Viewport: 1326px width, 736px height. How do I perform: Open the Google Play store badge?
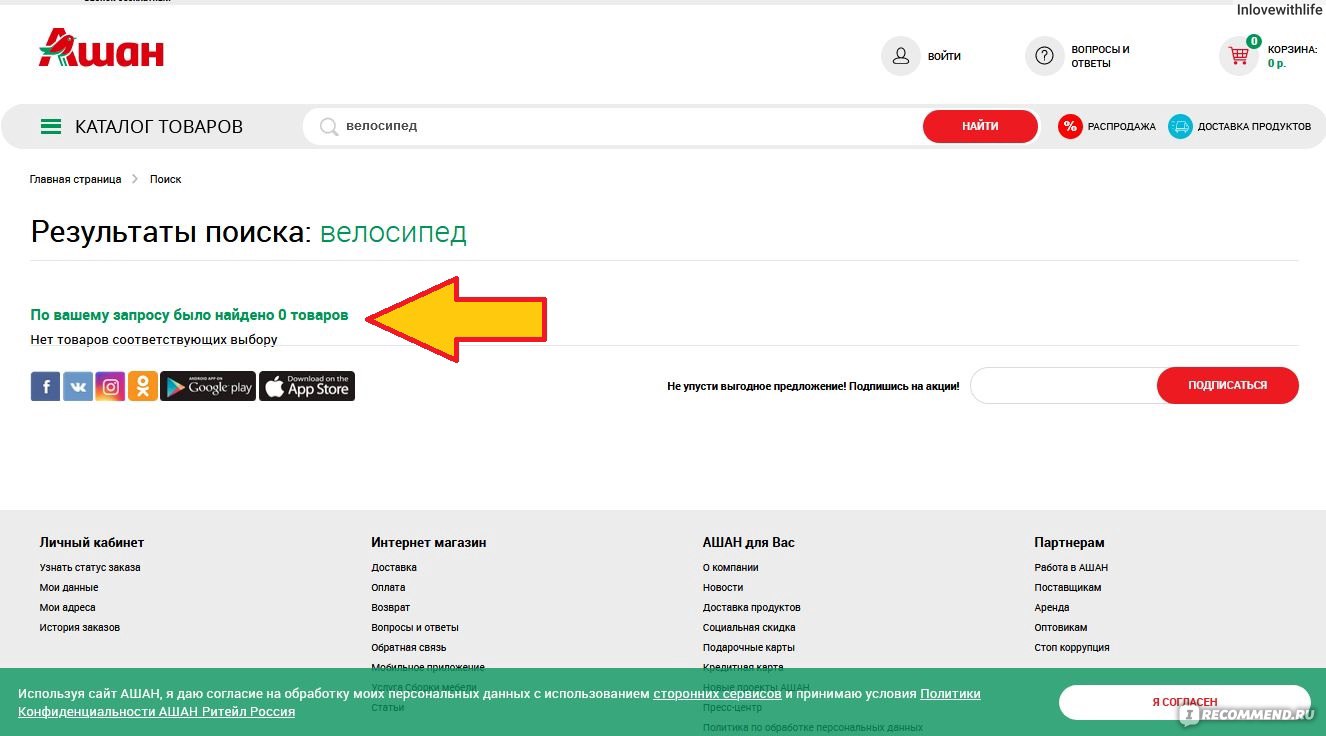pyautogui.click(x=208, y=386)
